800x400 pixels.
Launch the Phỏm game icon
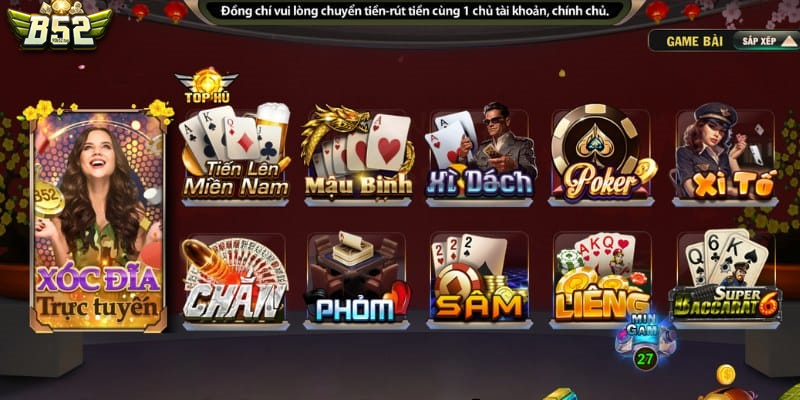click(357, 279)
